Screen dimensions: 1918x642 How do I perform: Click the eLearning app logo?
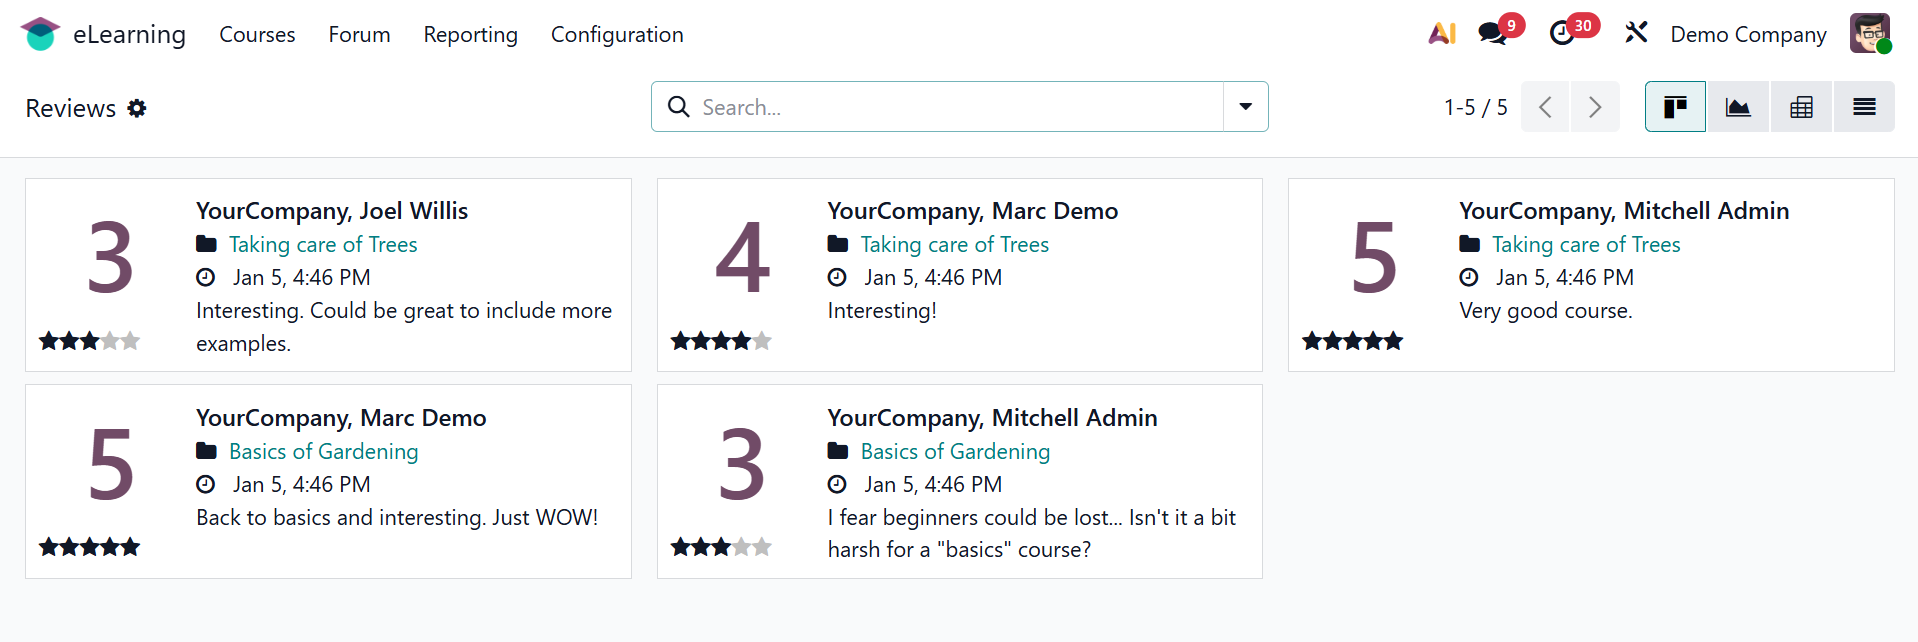[40, 34]
